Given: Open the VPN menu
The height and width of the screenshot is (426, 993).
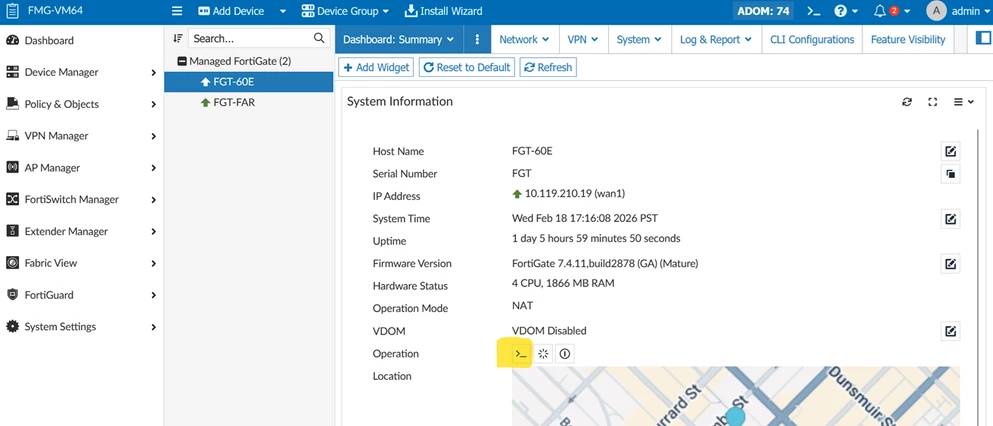Looking at the screenshot, I should click(x=583, y=39).
